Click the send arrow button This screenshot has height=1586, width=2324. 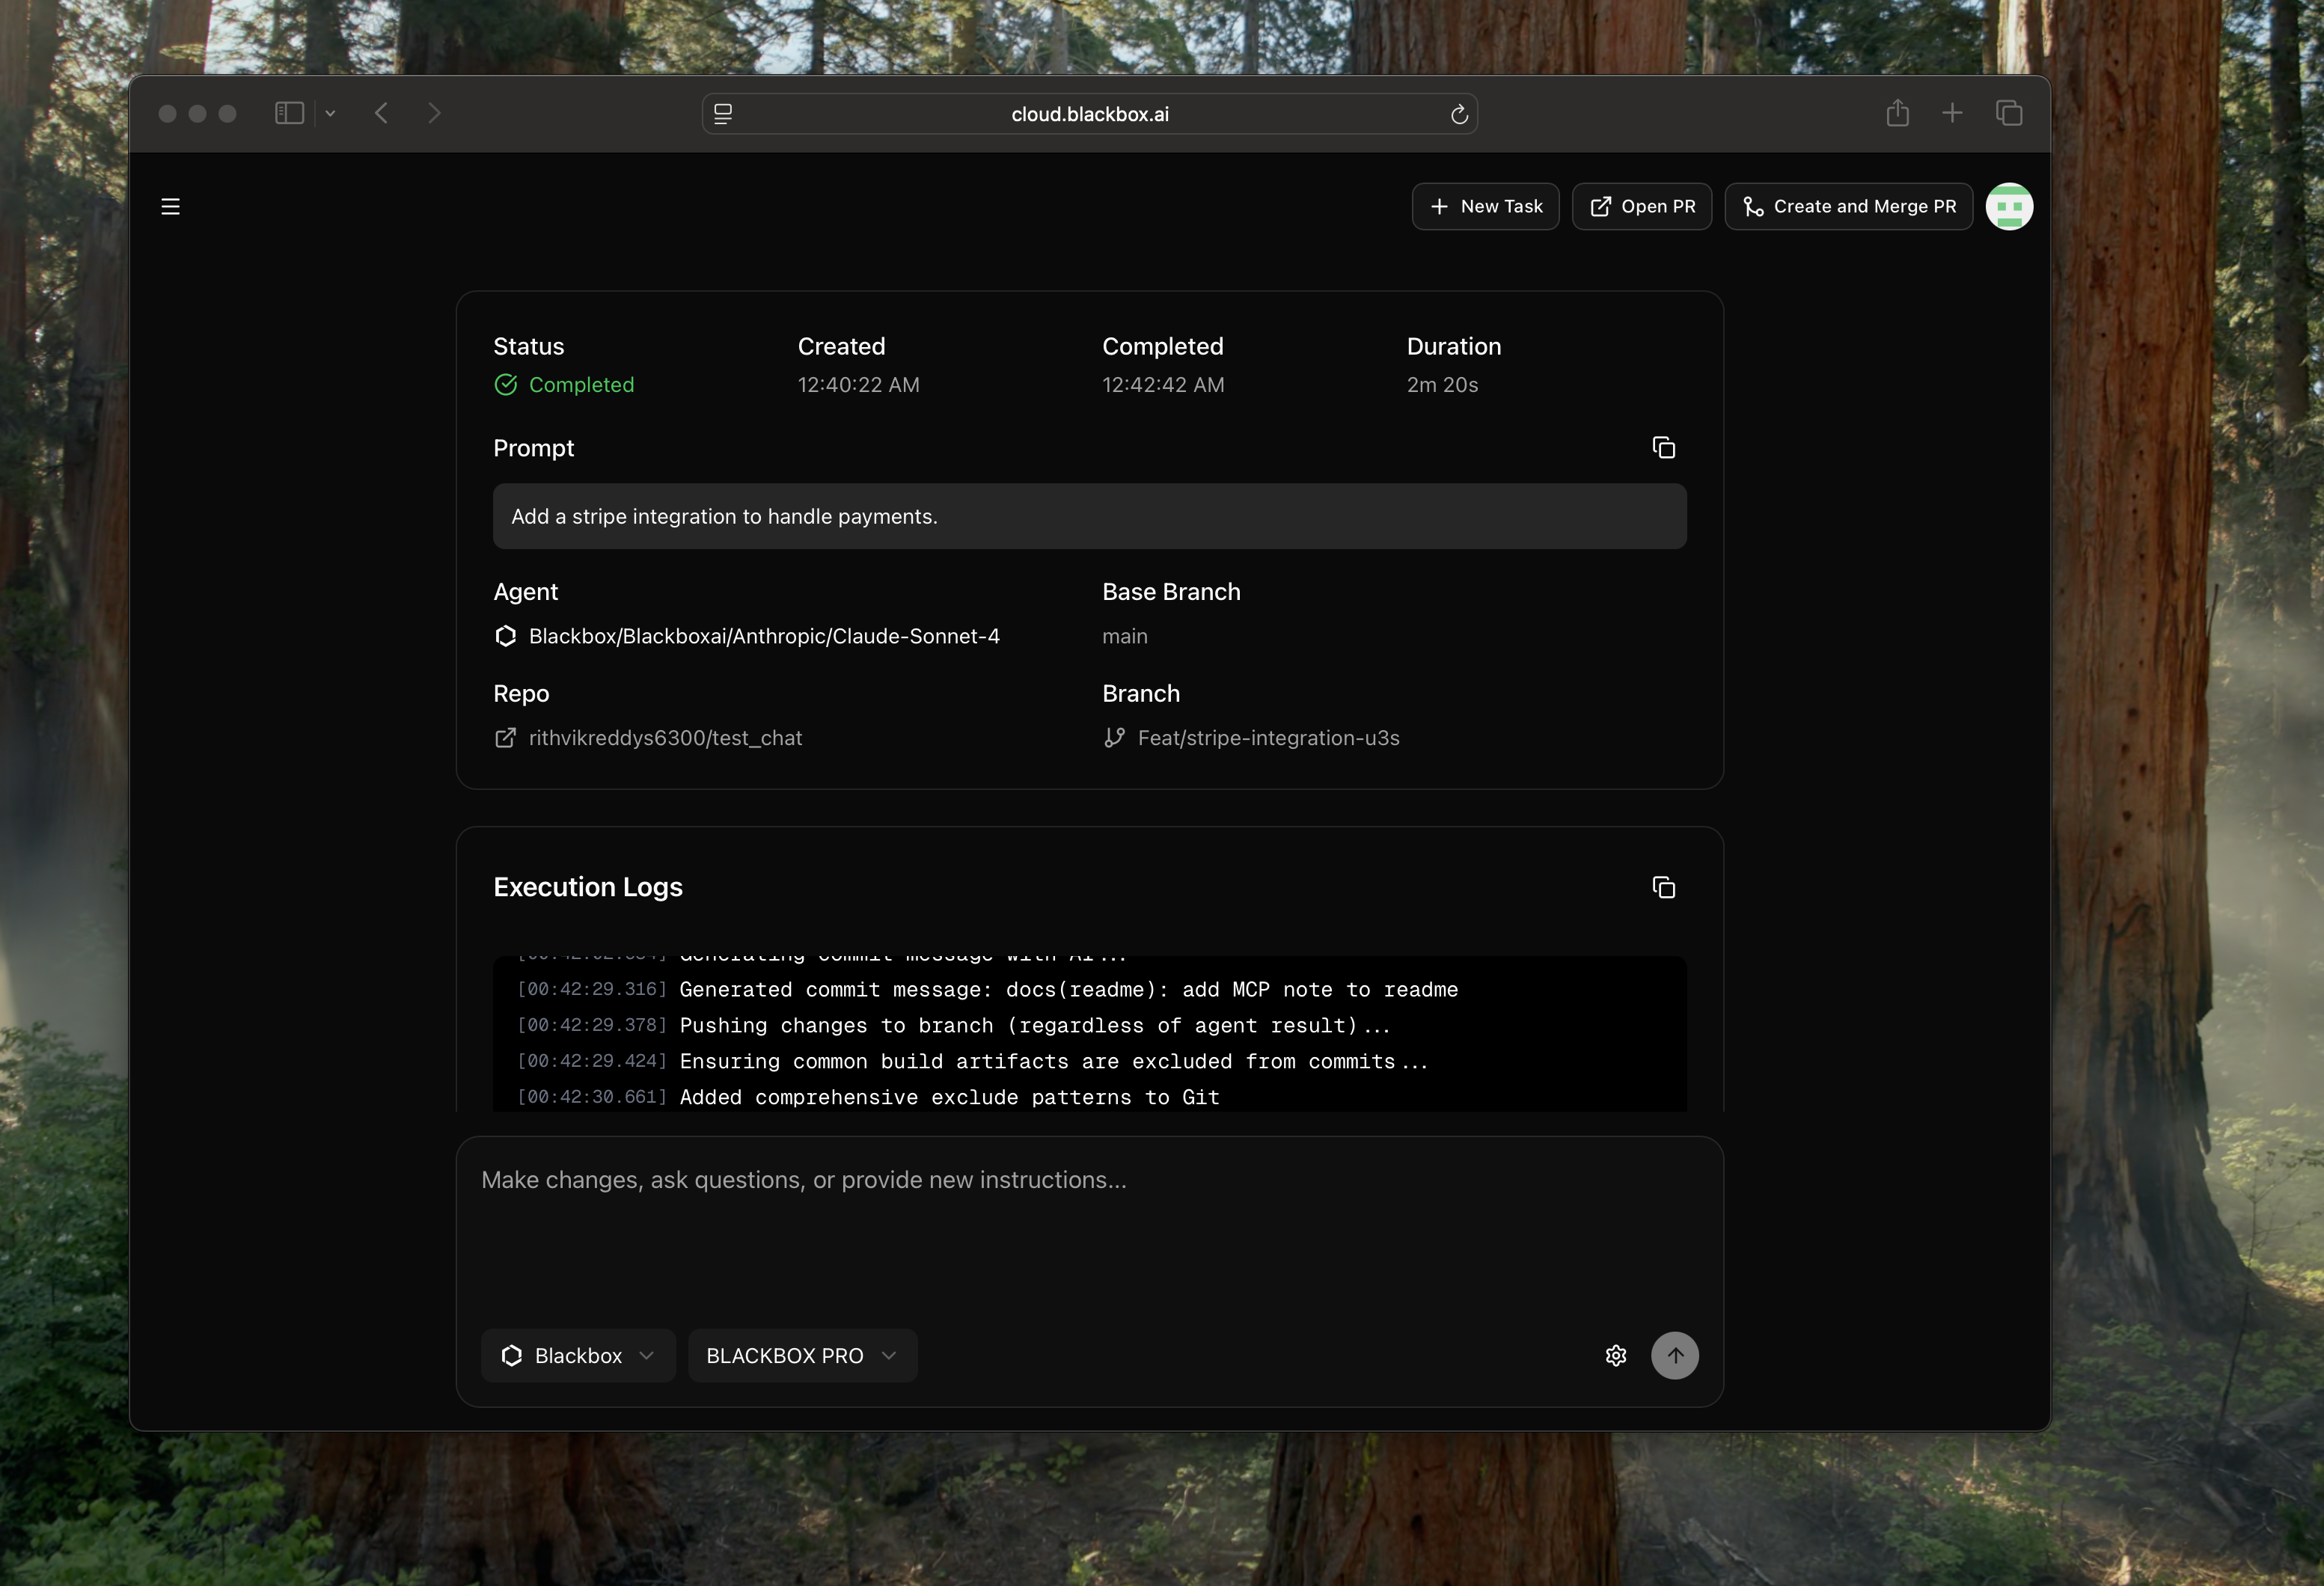click(x=1675, y=1356)
